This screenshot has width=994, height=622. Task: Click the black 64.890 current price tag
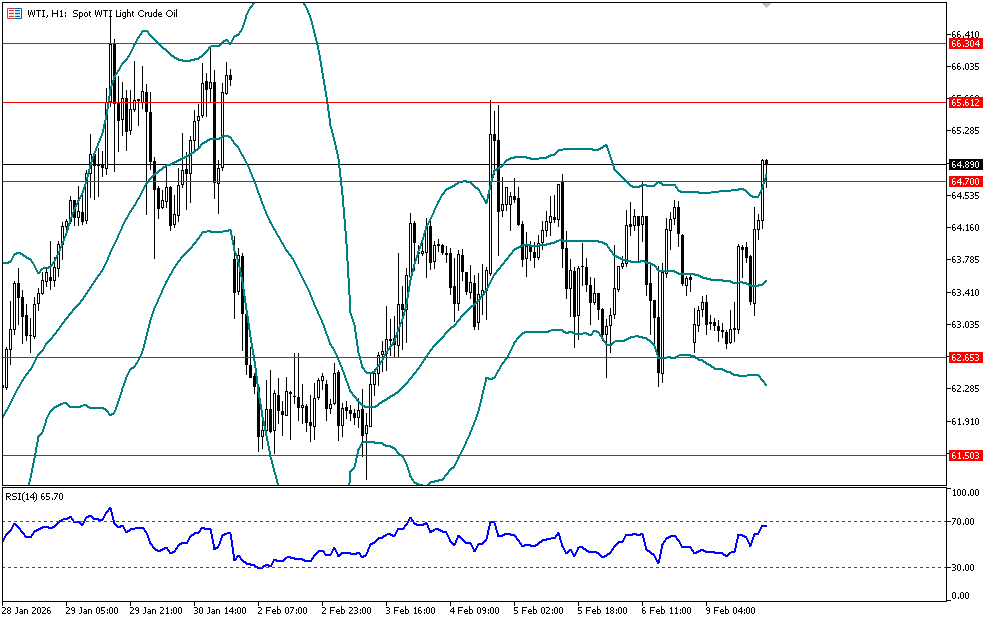coord(964,164)
